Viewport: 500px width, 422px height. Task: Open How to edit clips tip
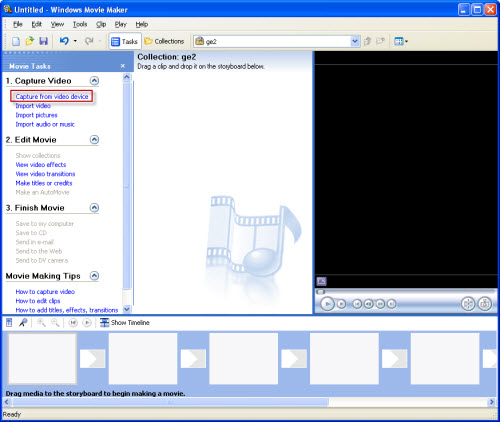38,301
